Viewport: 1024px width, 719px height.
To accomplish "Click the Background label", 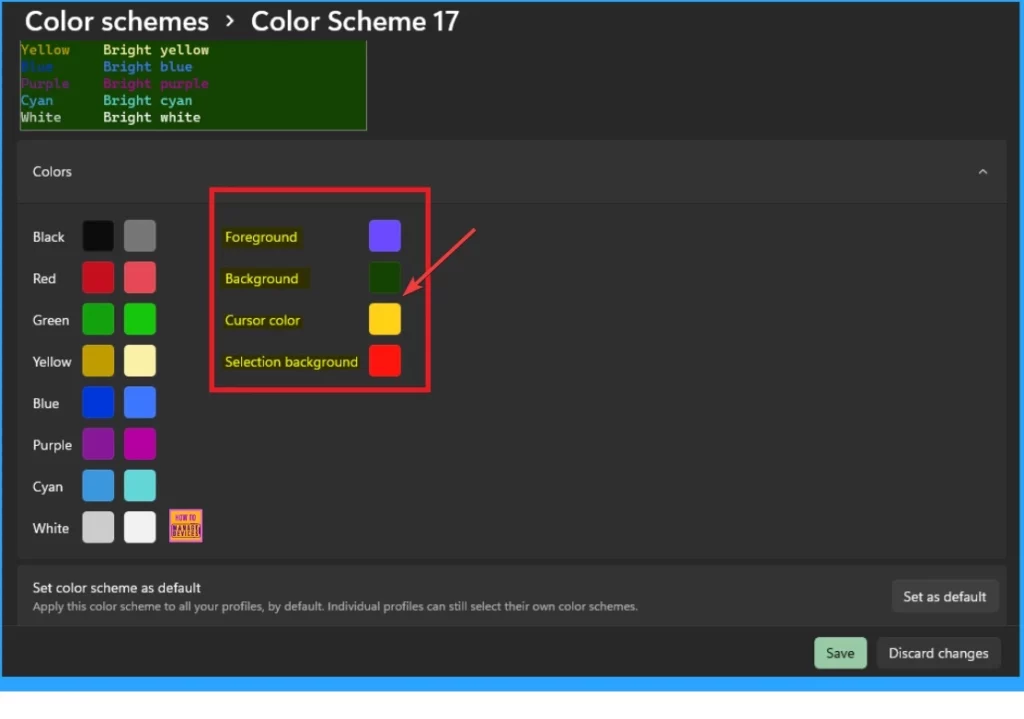I will (x=261, y=279).
